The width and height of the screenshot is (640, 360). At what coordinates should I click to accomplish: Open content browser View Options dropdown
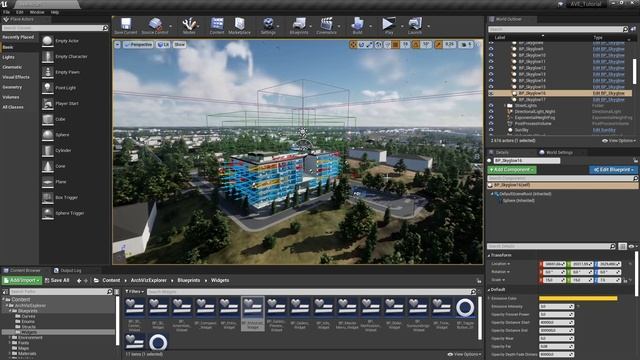(464, 354)
